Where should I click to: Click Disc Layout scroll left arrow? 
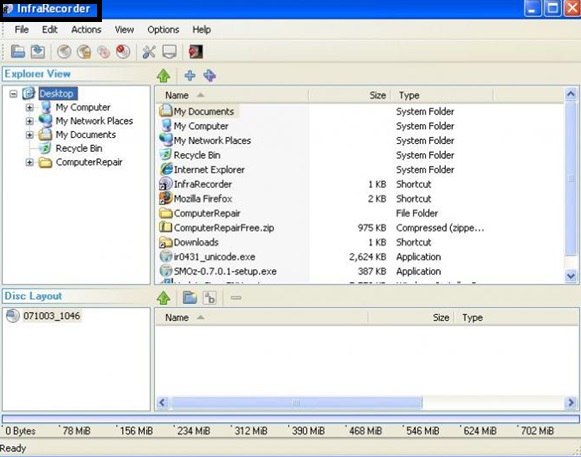[x=162, y=403]
